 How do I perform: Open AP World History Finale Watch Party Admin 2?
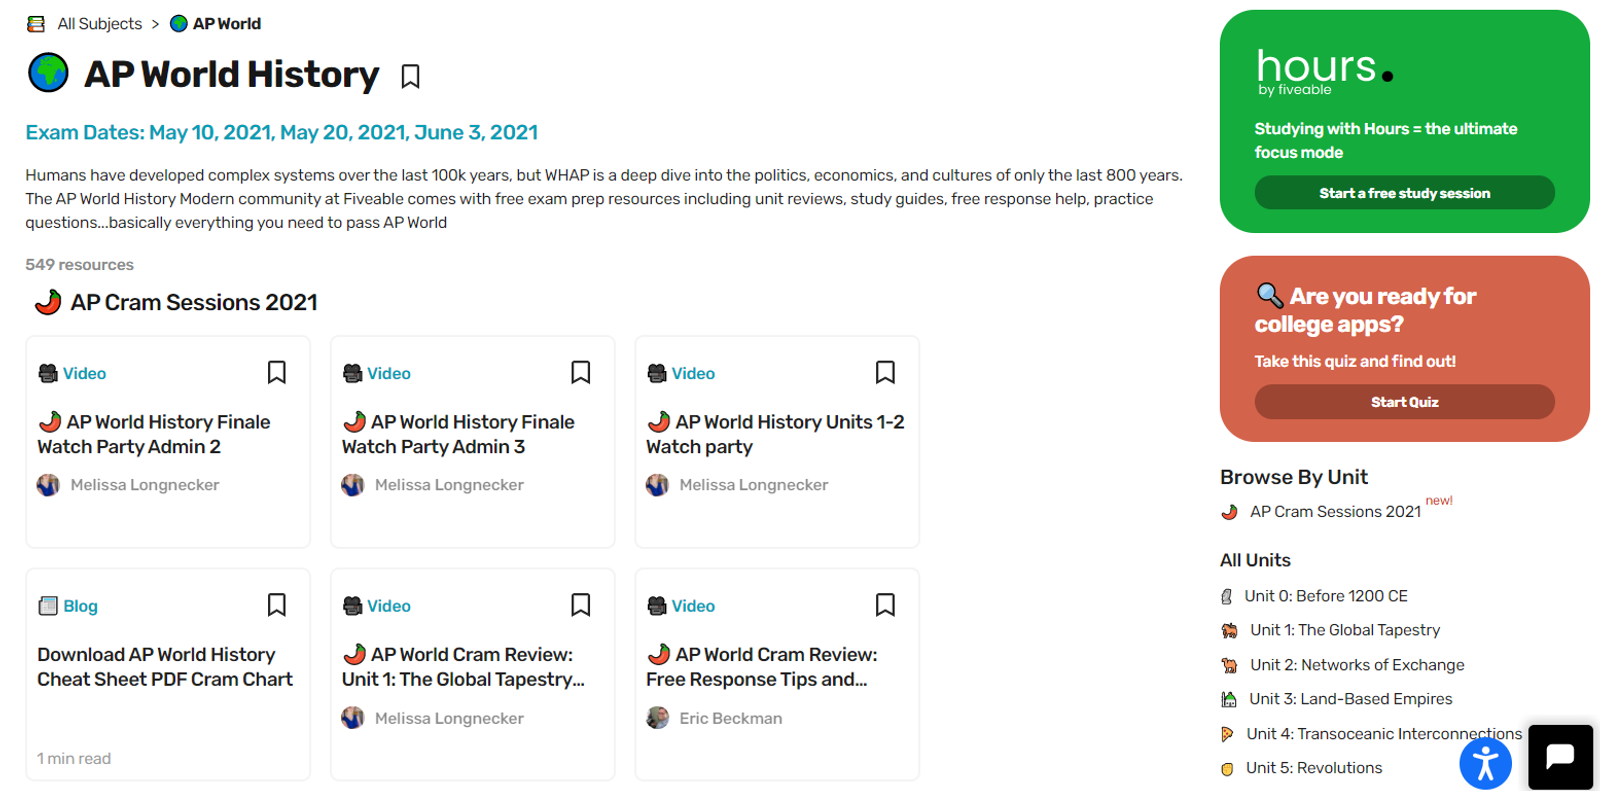point(154,435)
